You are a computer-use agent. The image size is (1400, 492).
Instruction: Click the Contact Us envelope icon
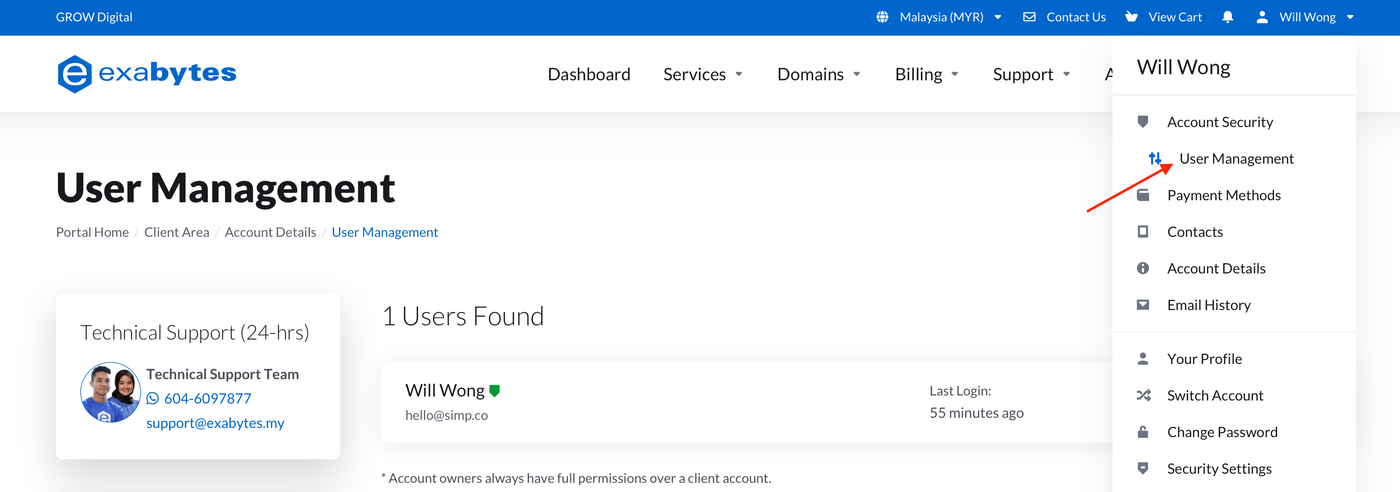(x=1030, y=17)
